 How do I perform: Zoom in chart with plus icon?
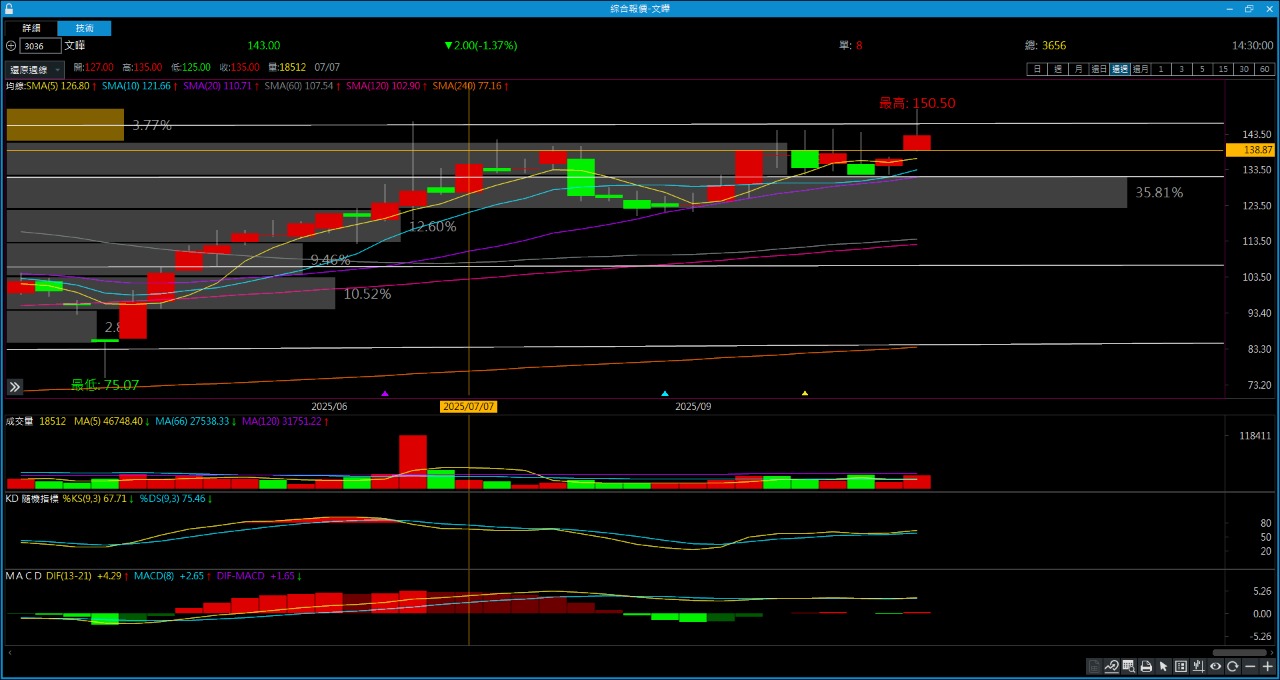1268,667
